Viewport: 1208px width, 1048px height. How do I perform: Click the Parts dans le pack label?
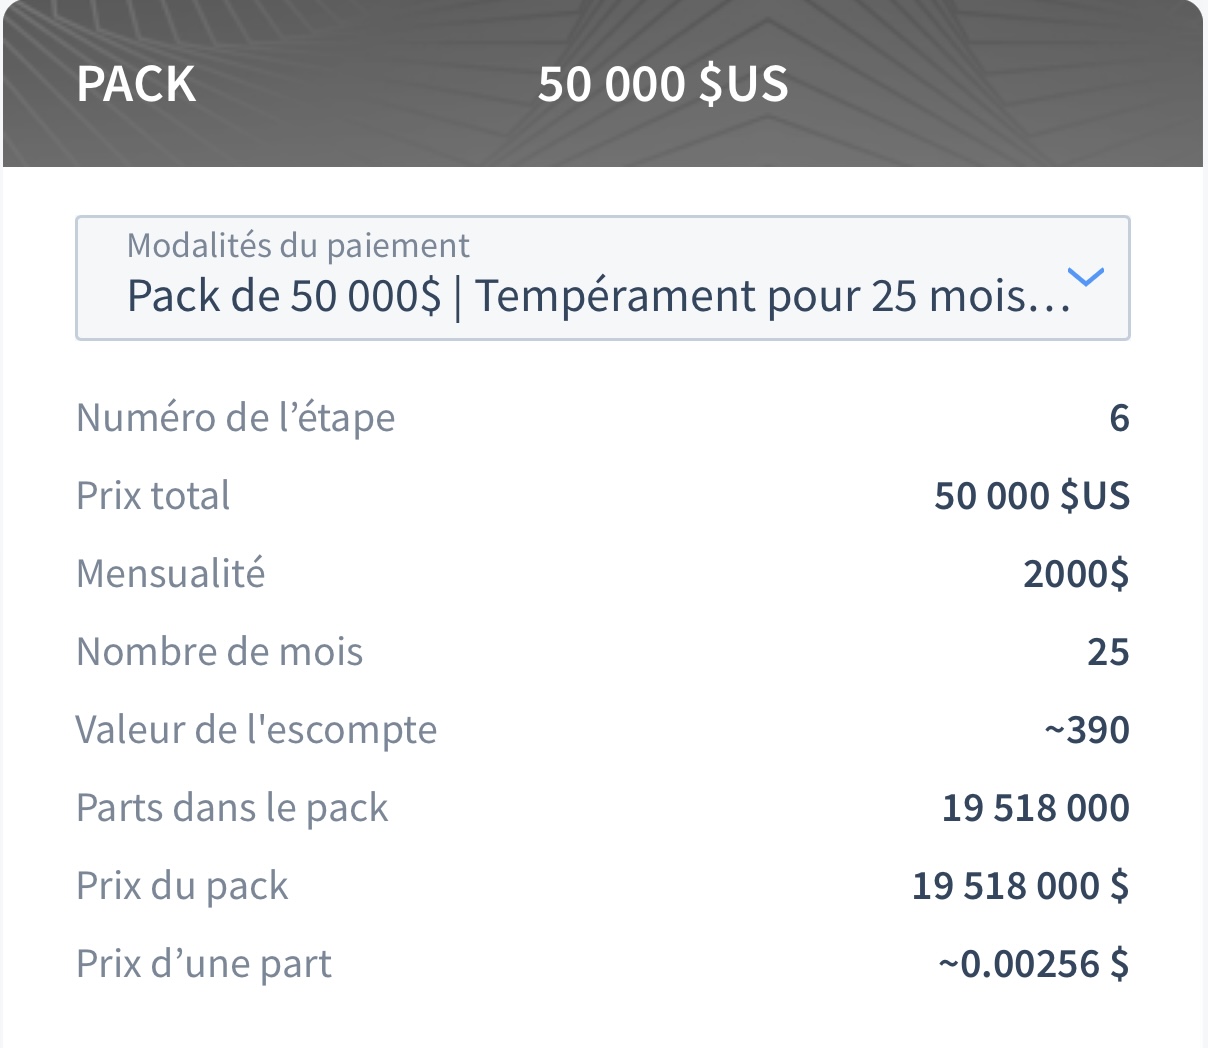pos(232,808)
